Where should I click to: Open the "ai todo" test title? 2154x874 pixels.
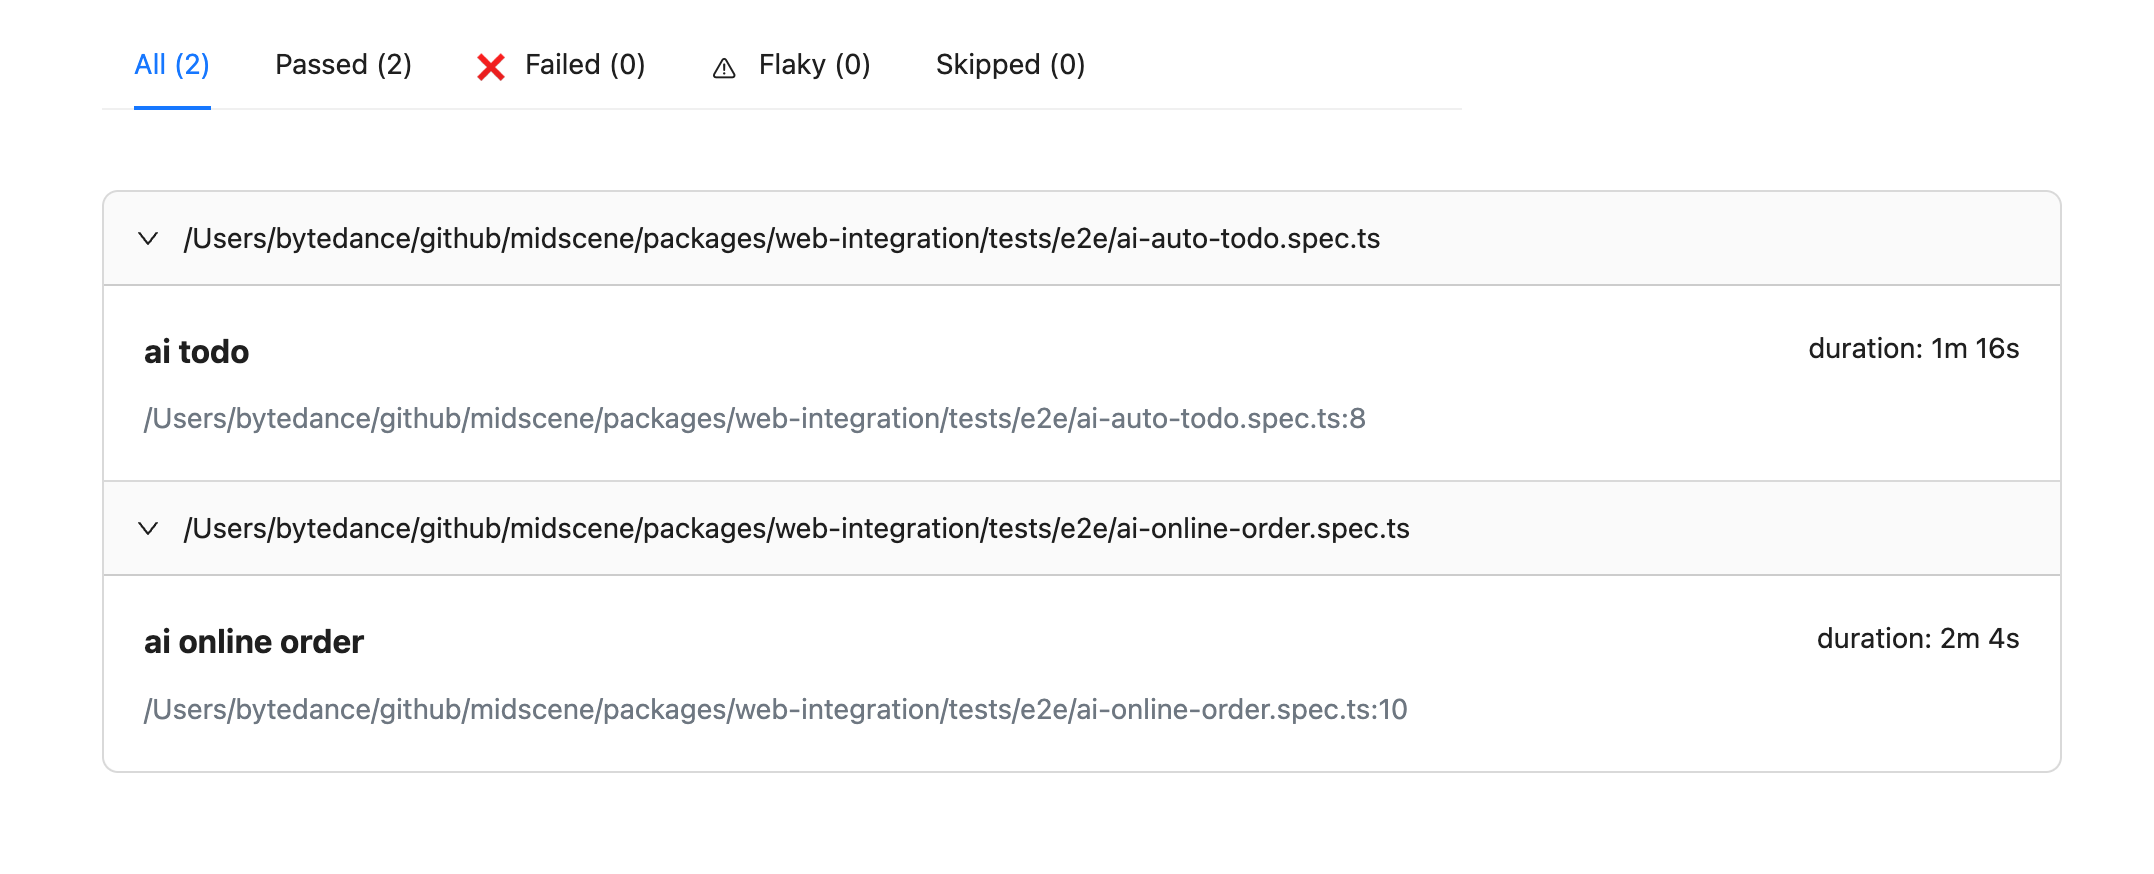tap(196, 352)
